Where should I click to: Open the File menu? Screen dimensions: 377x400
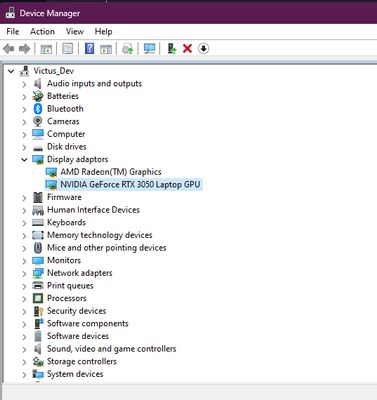(x=13, y=32)
